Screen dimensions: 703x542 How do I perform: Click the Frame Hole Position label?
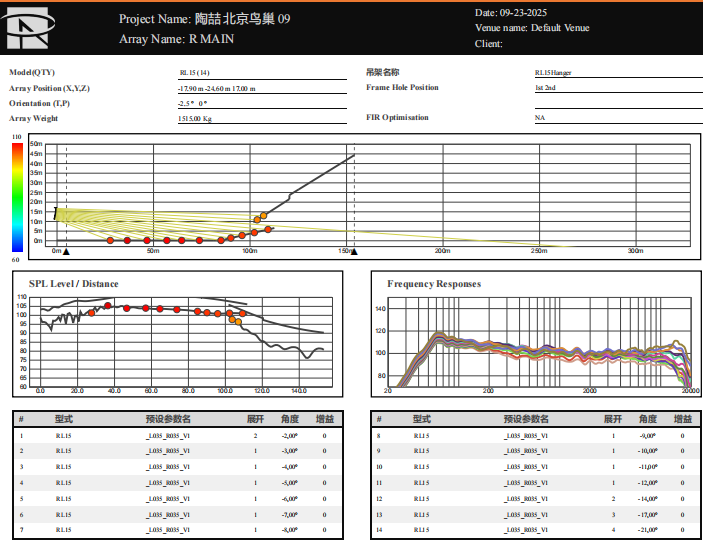click(402, 87)
